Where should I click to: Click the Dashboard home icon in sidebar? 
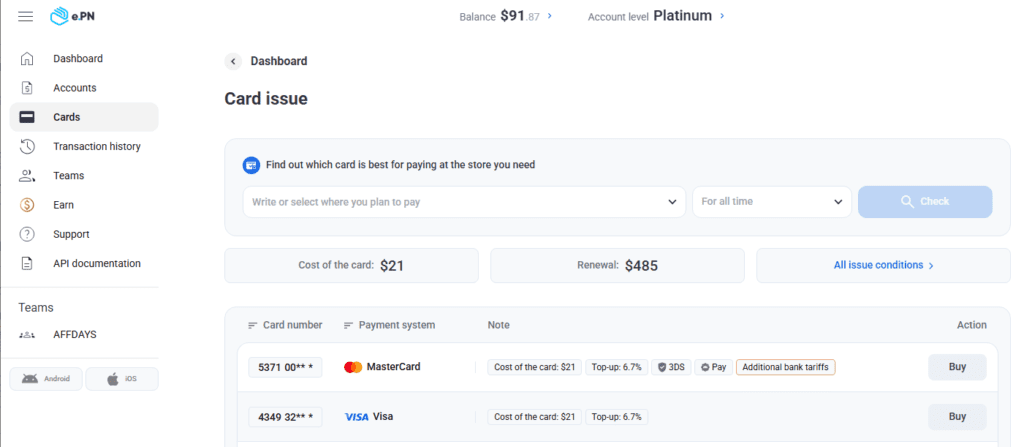[28, 59]
